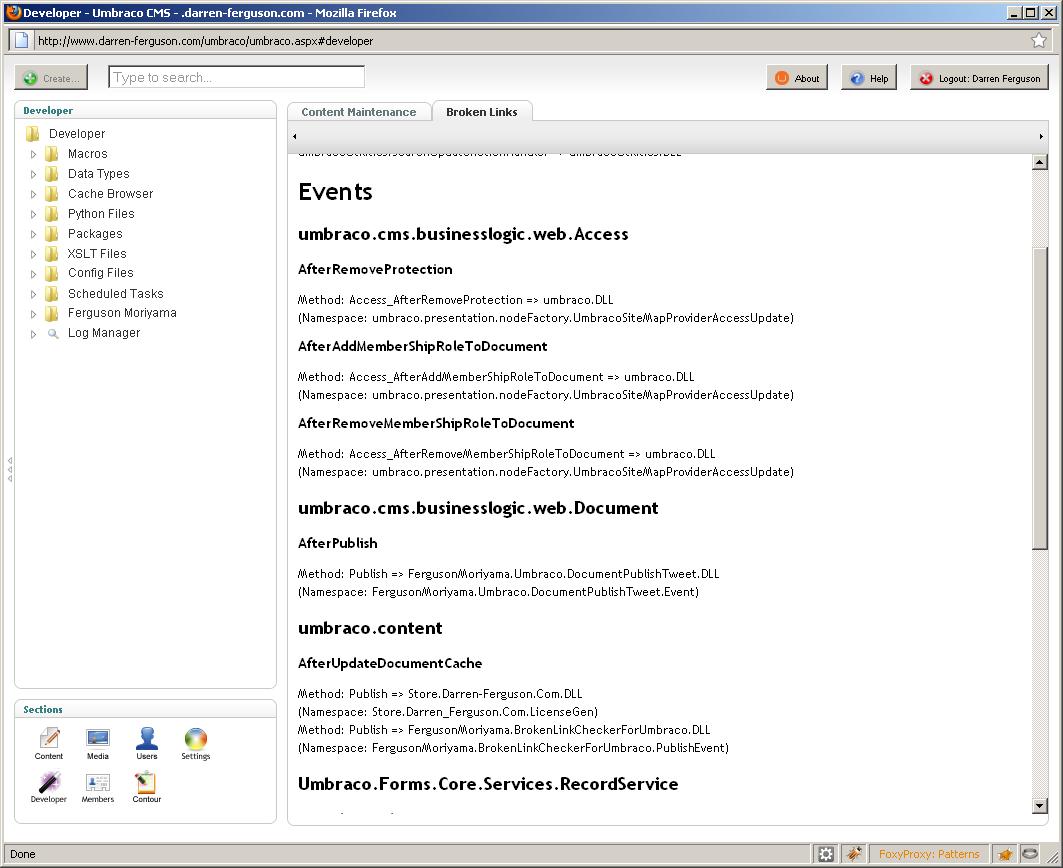The height and width of the screenshot is (868, 1063).
Task: Open the Help button
Action: click(x=869, y=78)
